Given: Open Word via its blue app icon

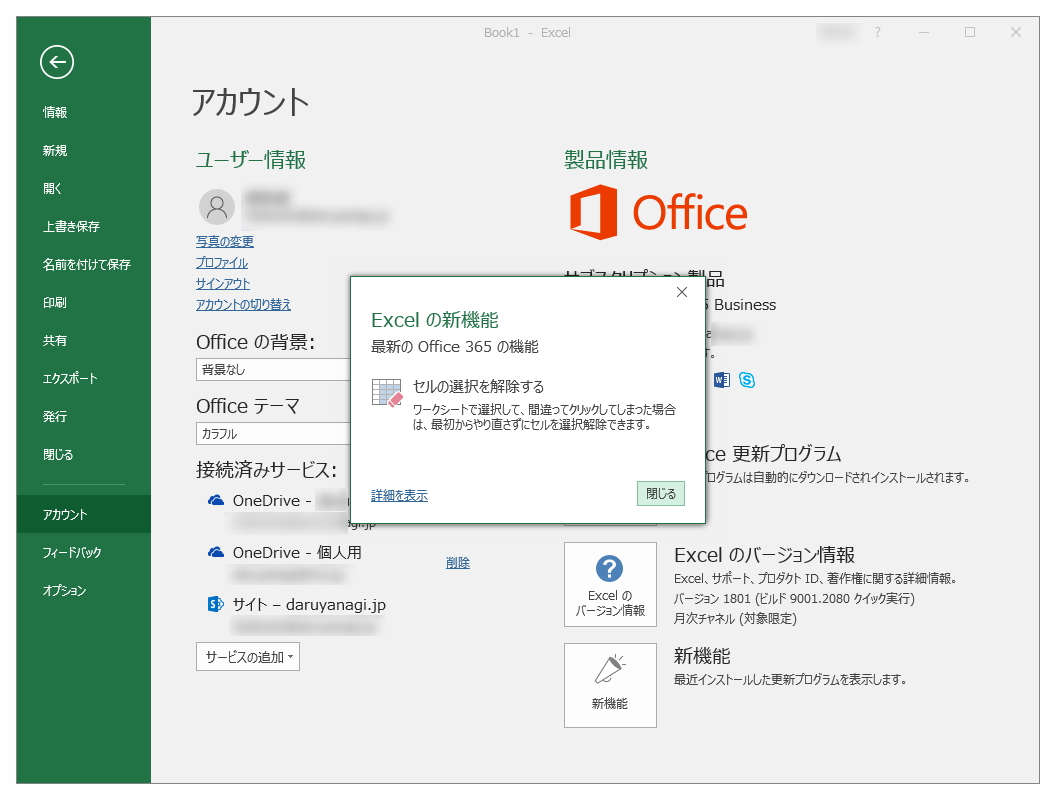Looking at the screenshot, I should point(720,380).
